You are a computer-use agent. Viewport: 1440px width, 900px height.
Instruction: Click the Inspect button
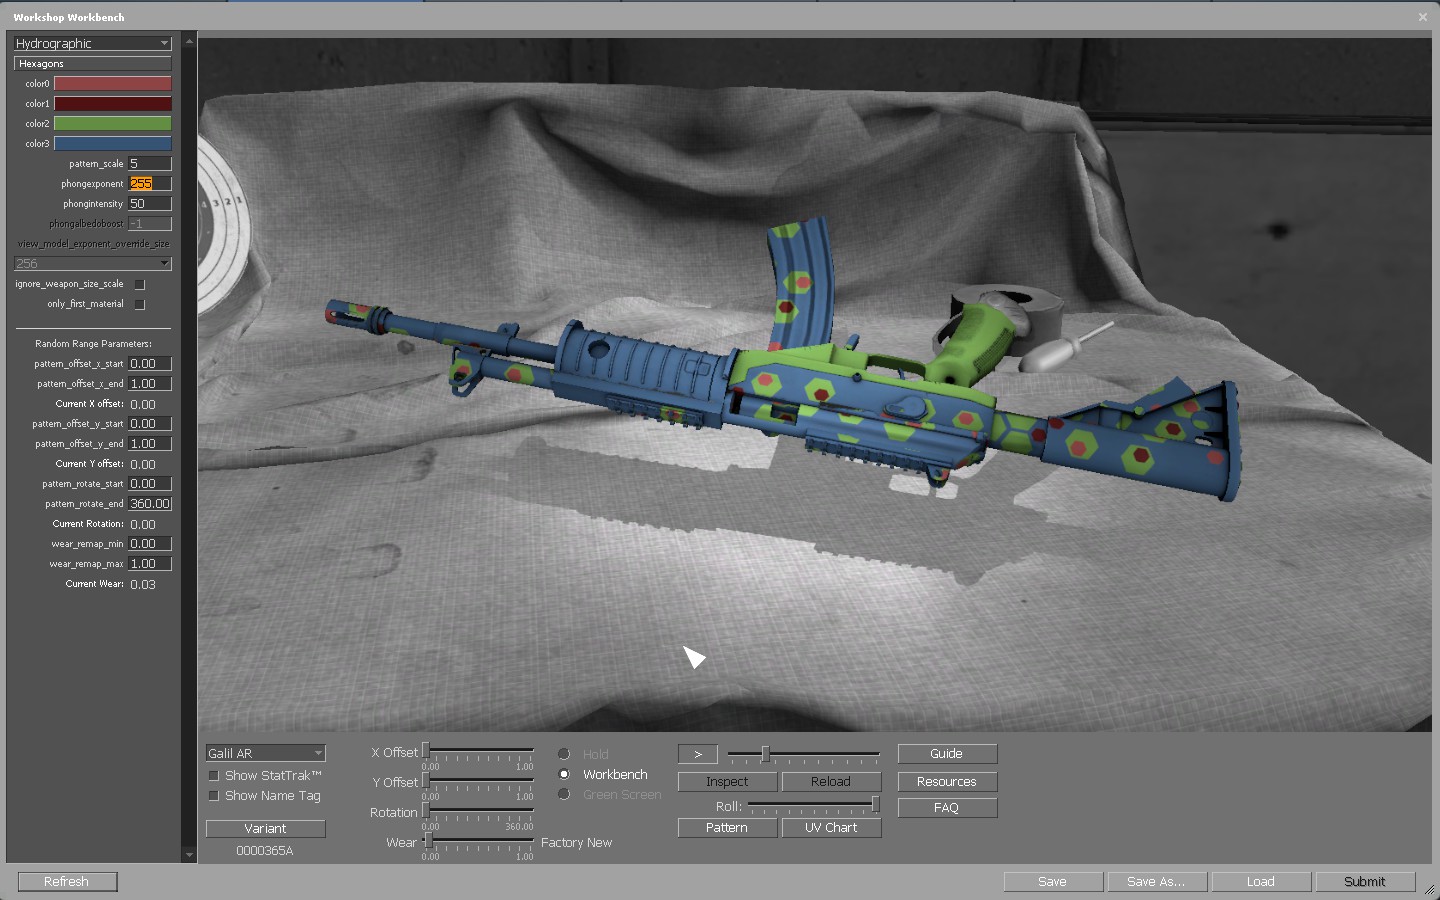[x=727, y=782]
